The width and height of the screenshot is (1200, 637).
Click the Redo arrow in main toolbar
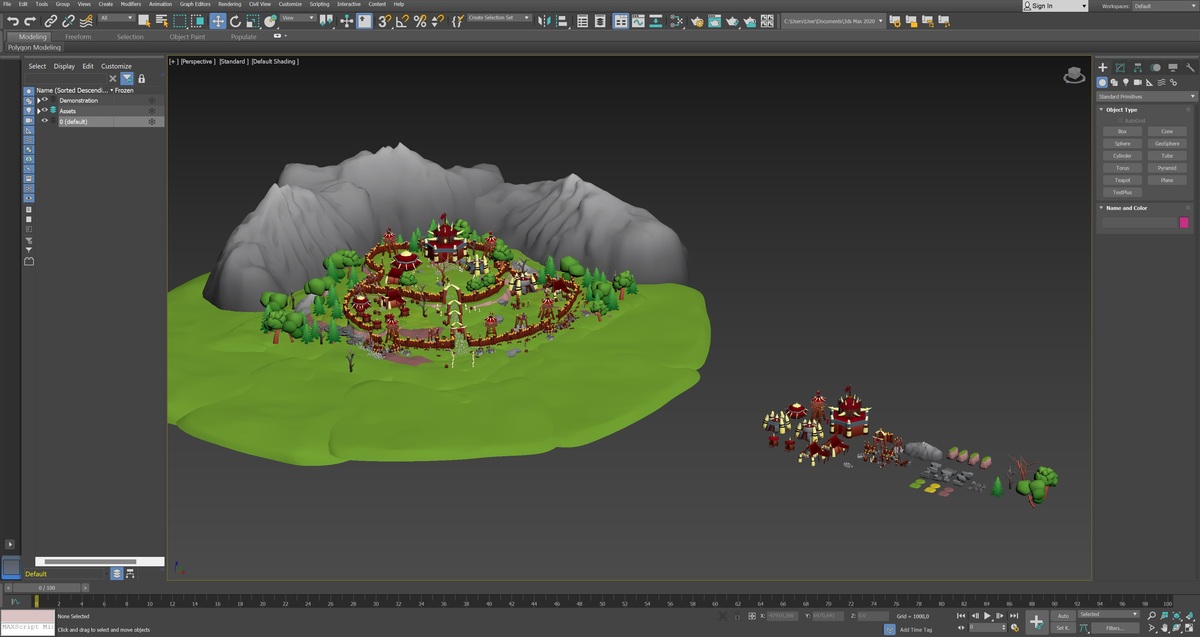30,20
